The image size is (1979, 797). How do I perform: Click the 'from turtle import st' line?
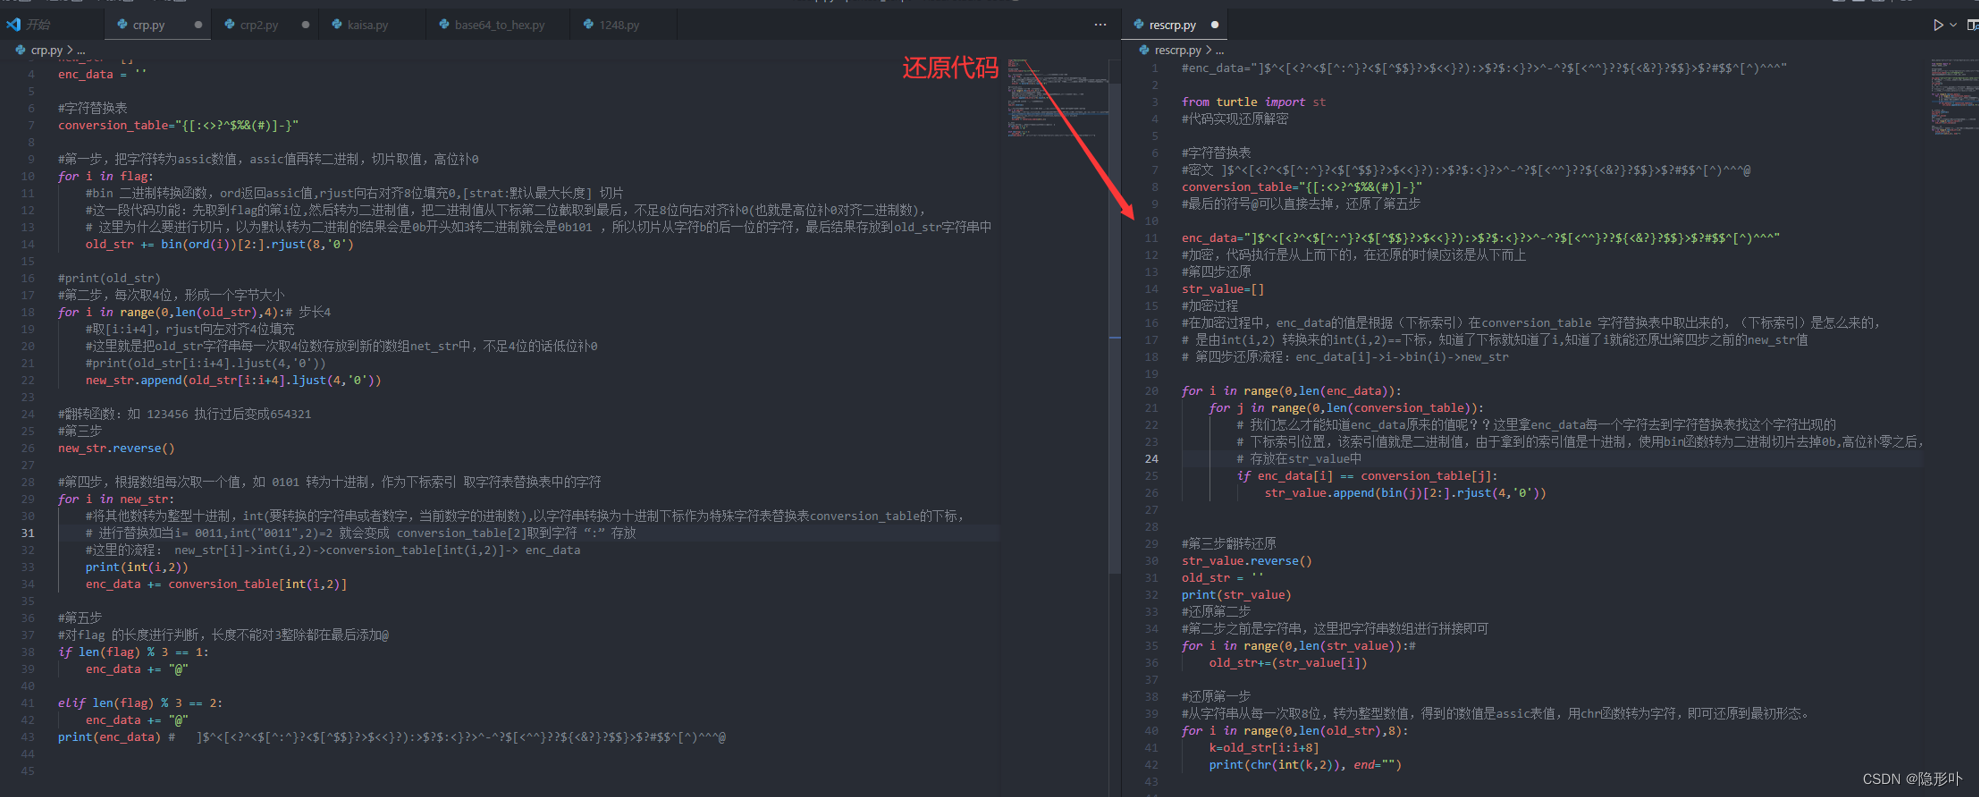click(1253, 102)
